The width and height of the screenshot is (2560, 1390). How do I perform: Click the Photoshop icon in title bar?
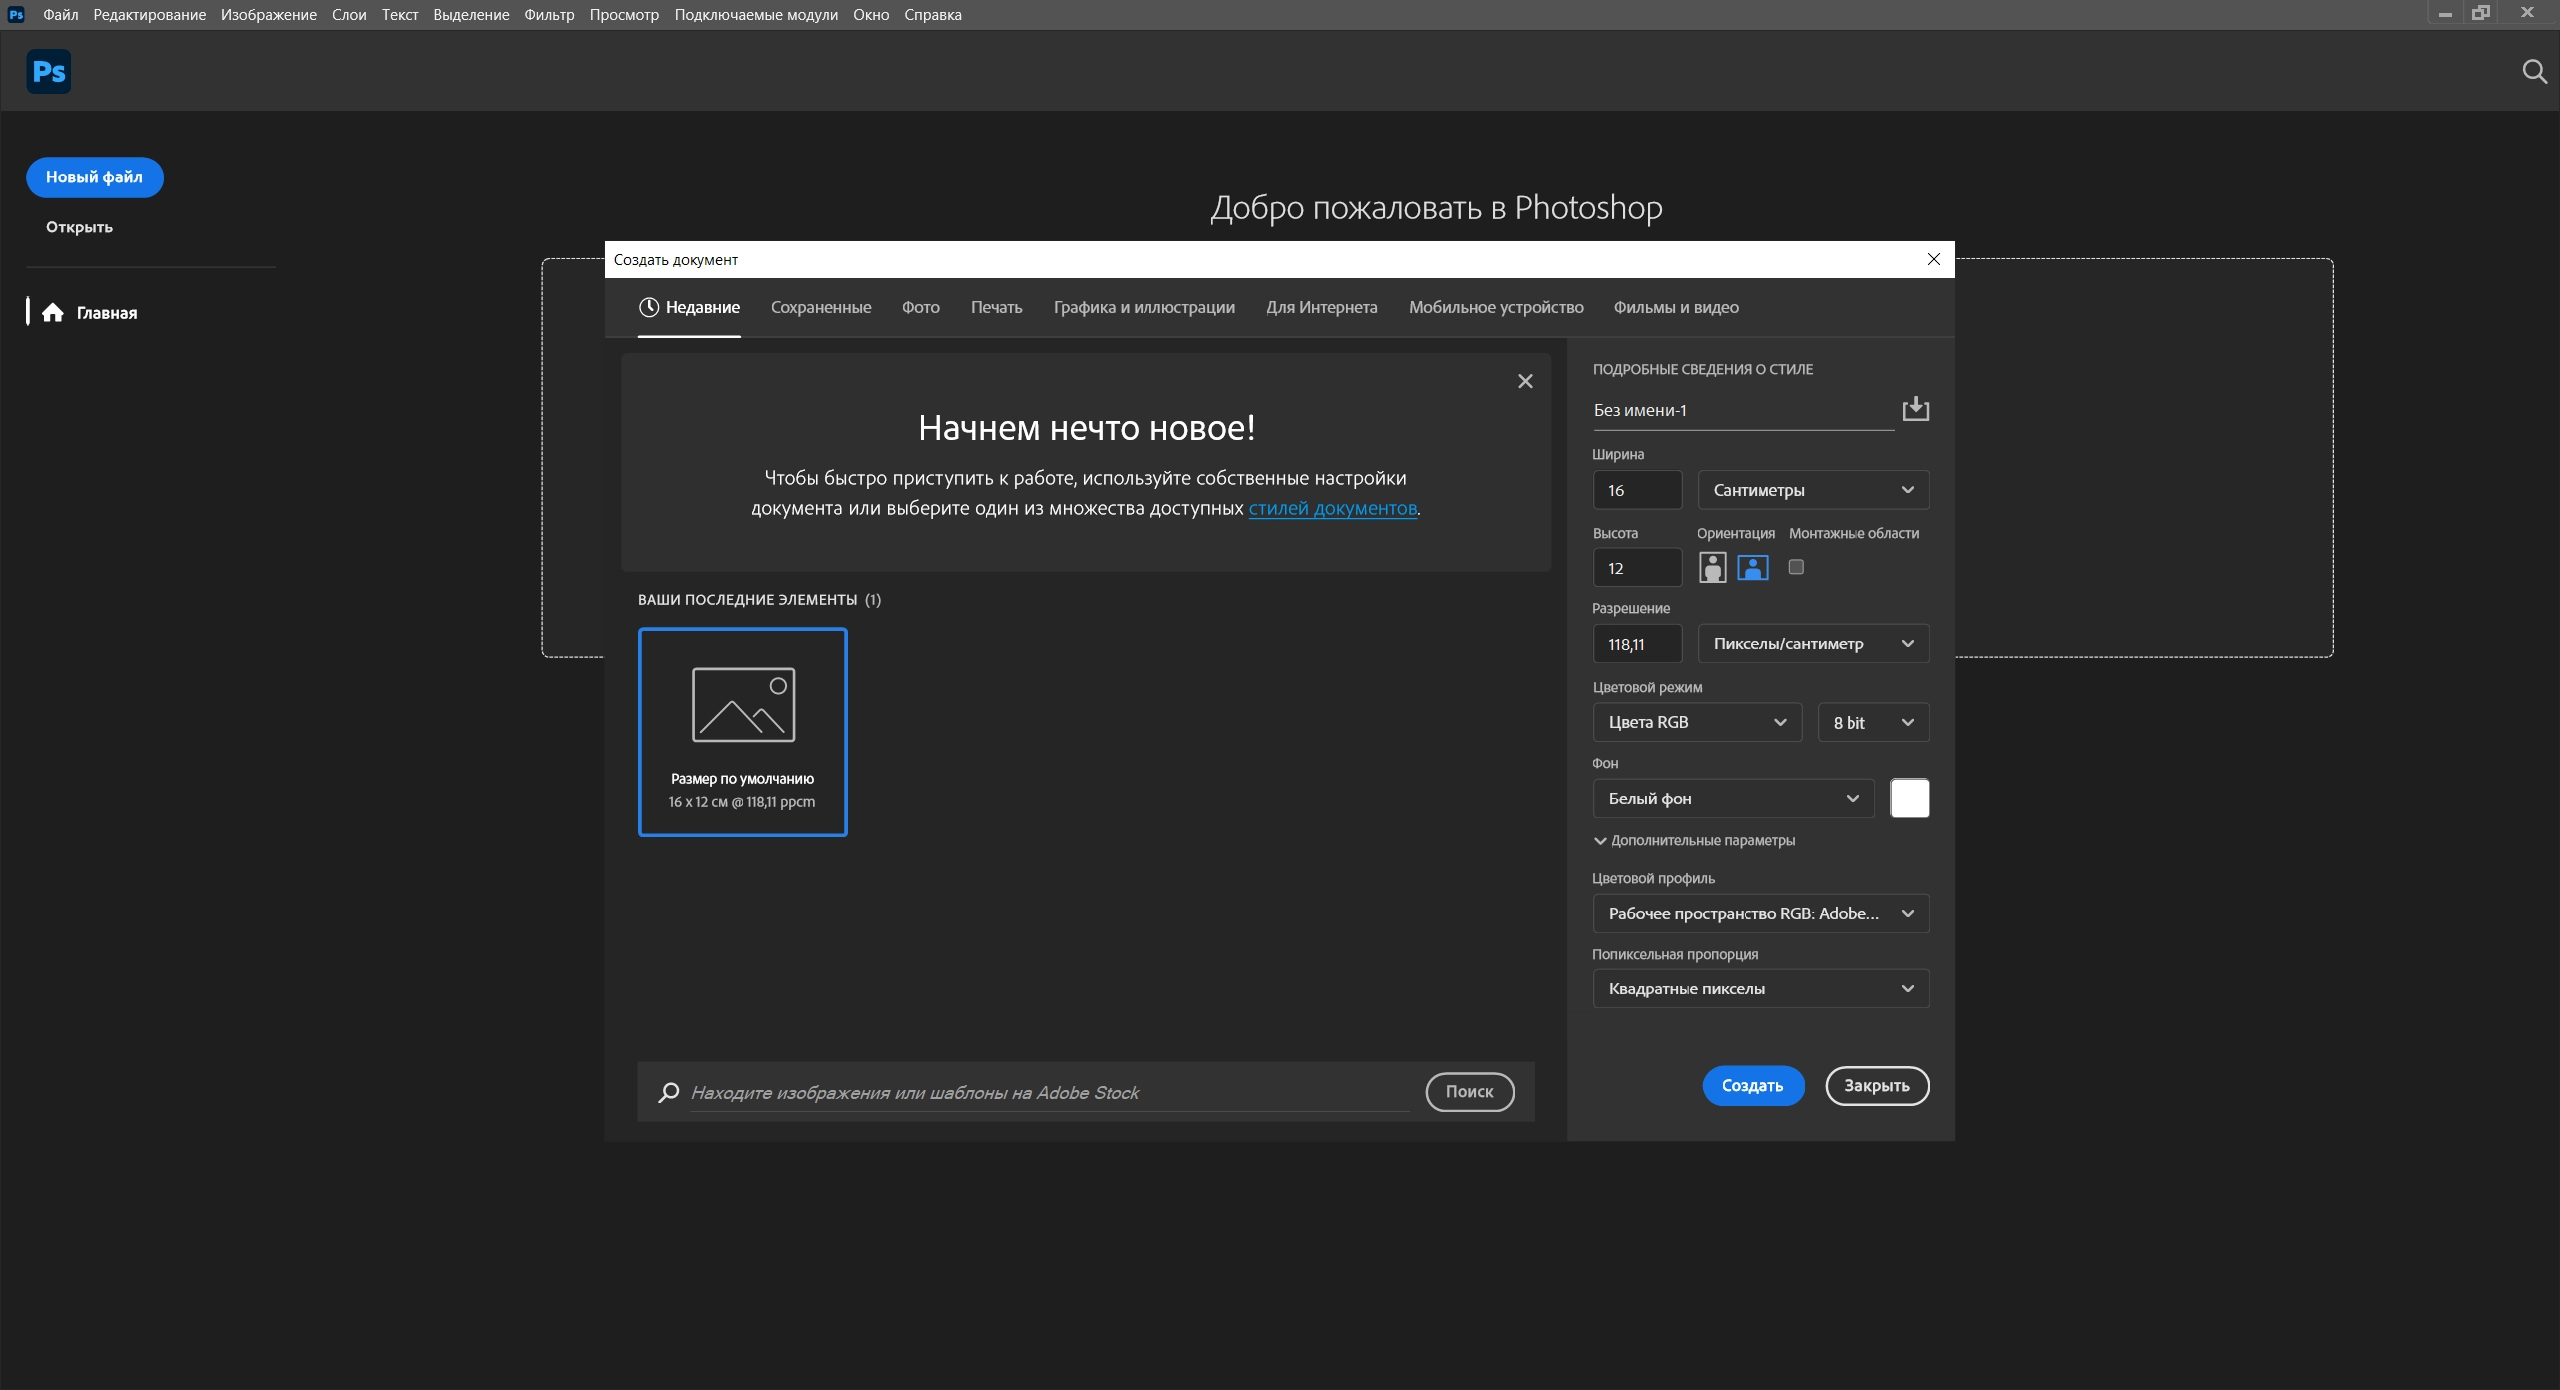click(15, 15)
